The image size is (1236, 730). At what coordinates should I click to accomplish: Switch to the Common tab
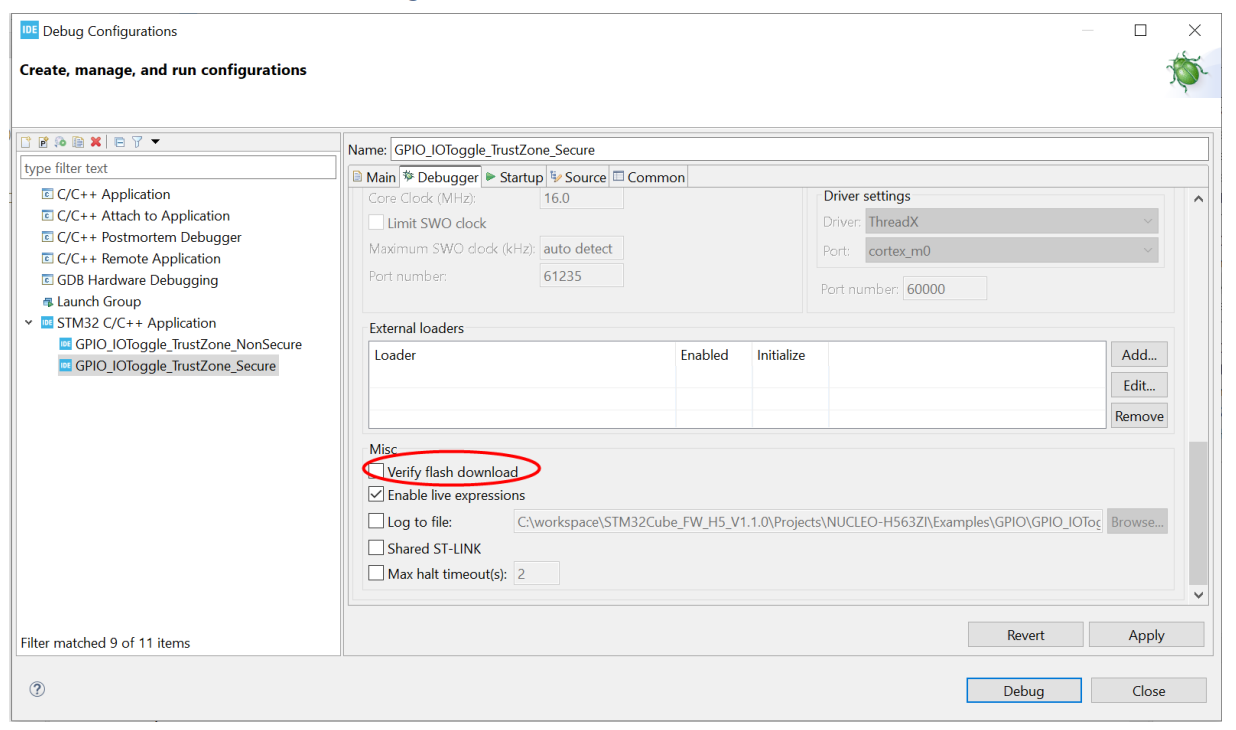click(x=649, y=177)
